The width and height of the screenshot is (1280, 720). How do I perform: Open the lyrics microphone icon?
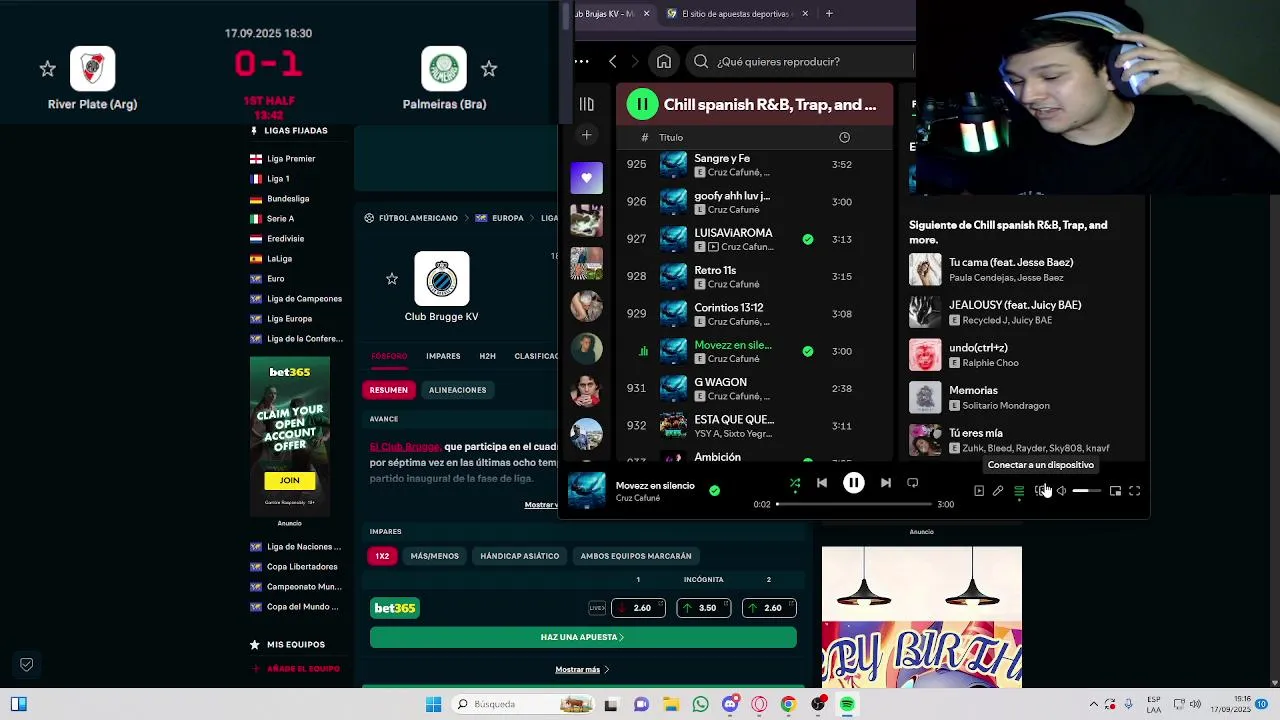click(998, 491)
